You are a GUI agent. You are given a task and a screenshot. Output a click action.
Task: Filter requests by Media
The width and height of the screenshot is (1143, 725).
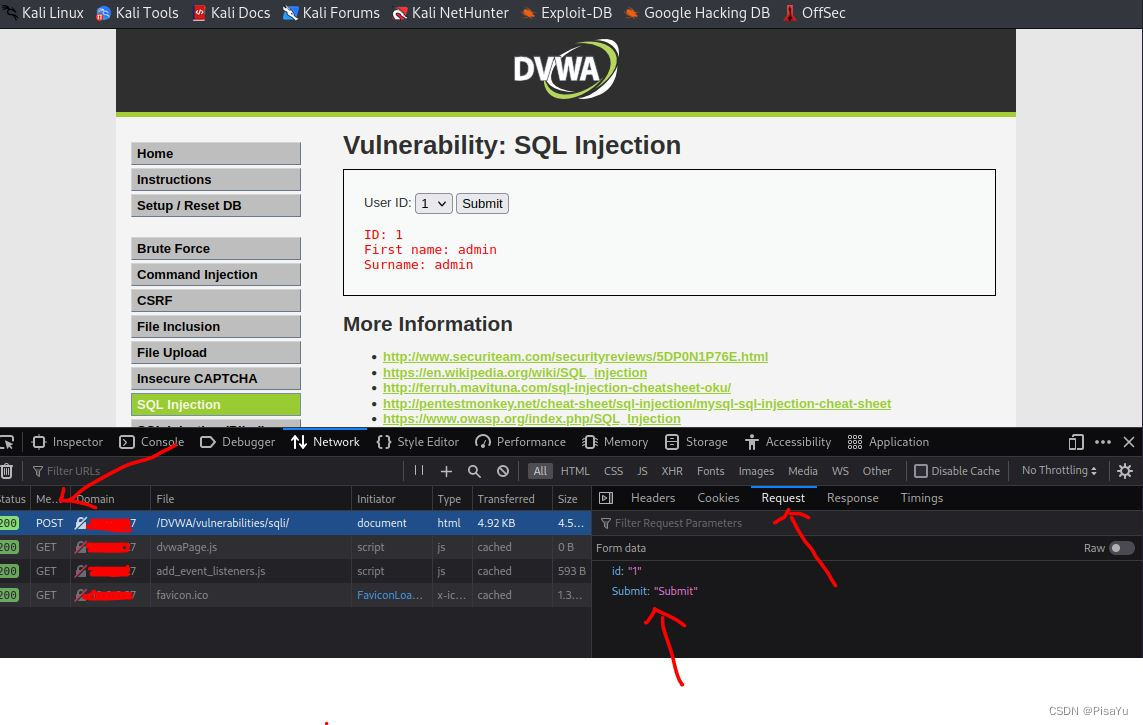[x=803, y=471]
